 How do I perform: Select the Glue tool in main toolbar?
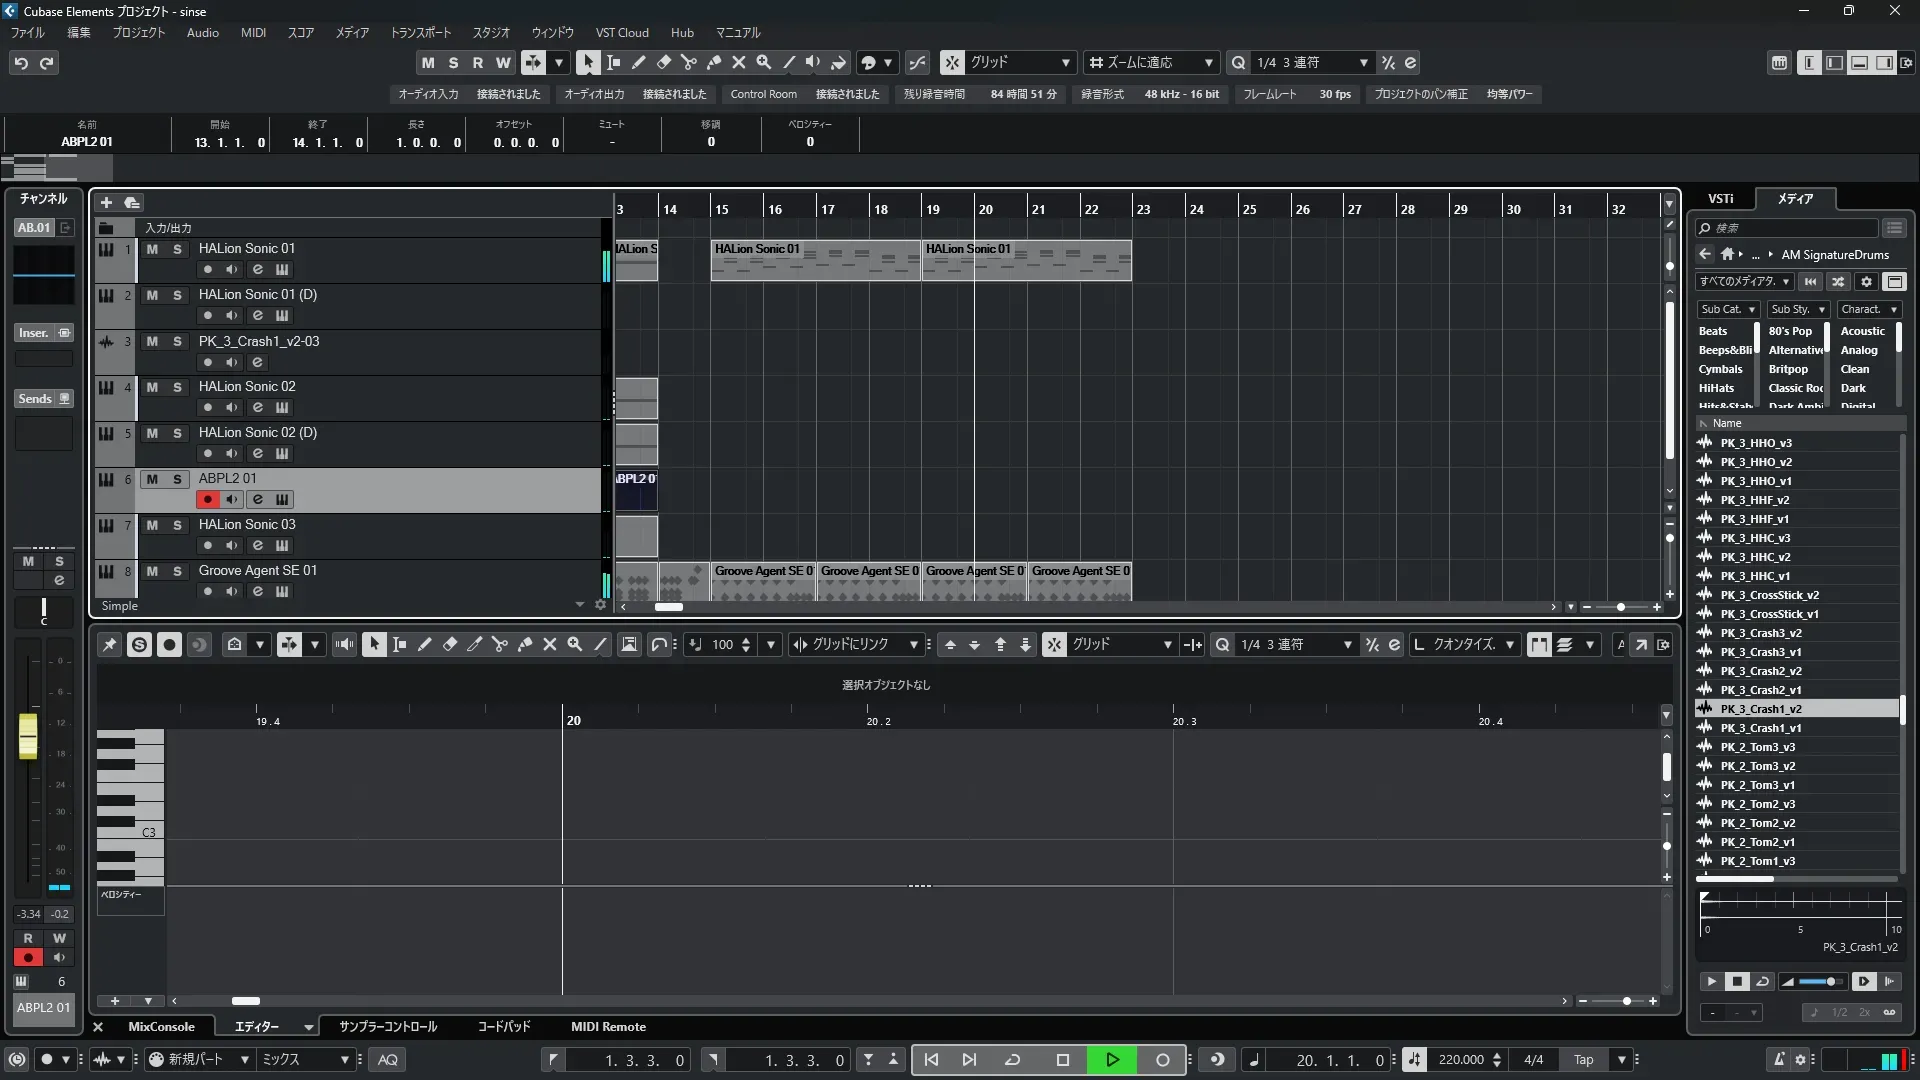coord(714,62)
